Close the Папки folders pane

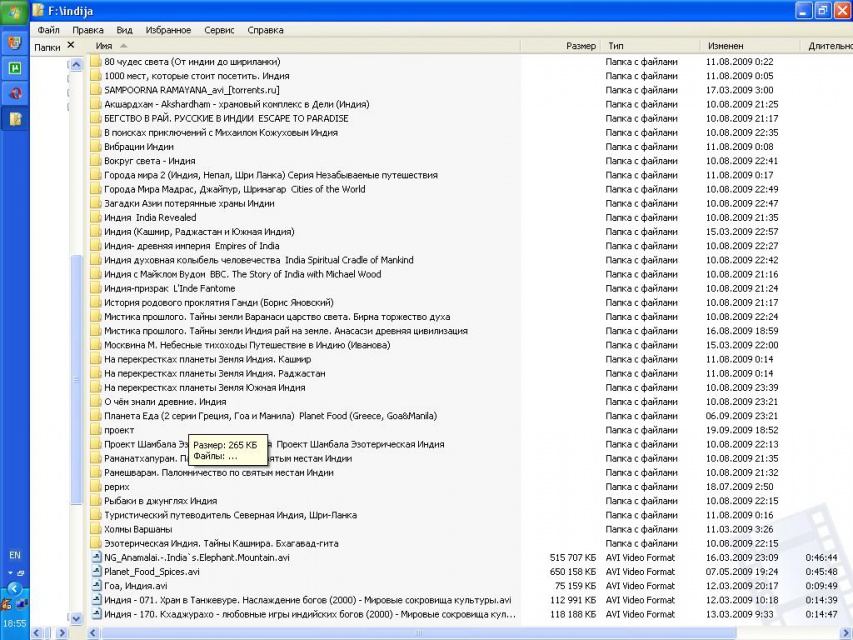[x=71, y=46]
